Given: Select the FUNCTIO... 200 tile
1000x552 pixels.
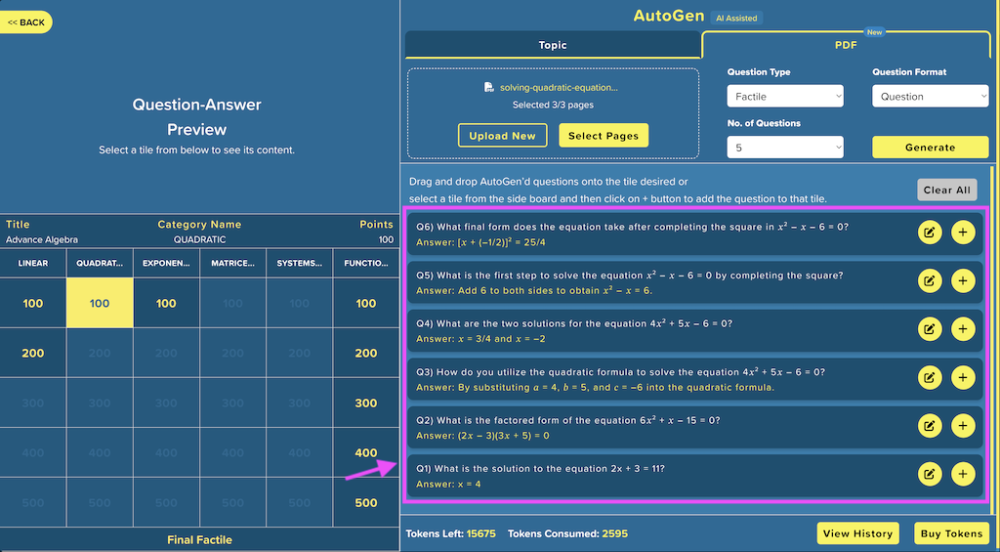Looking at the screenshot, I should coord(366,353).
